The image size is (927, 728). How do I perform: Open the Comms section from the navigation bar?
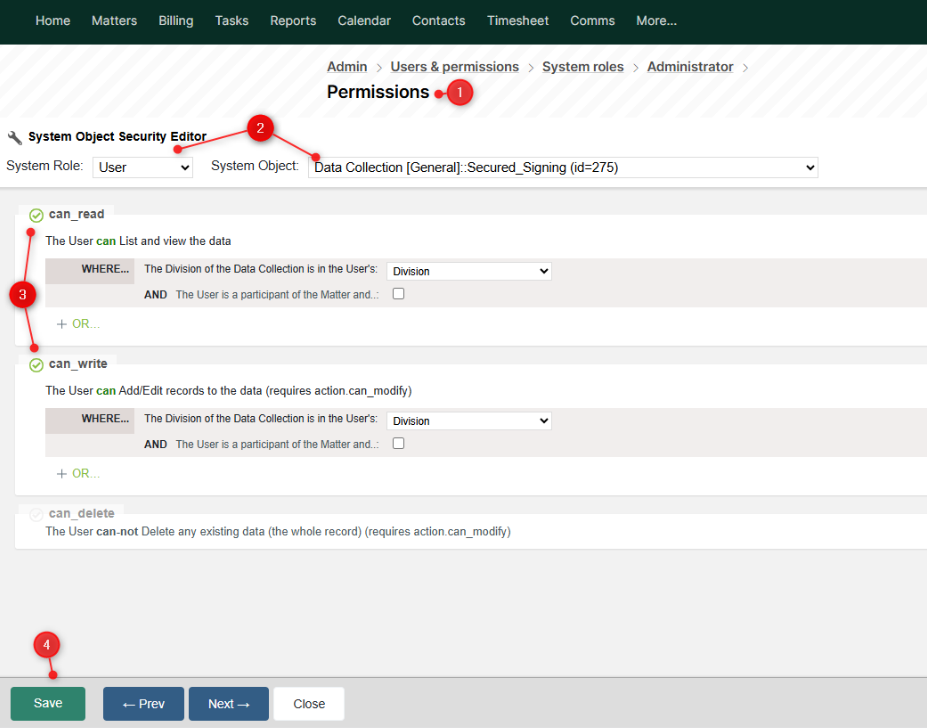(592, 20)
